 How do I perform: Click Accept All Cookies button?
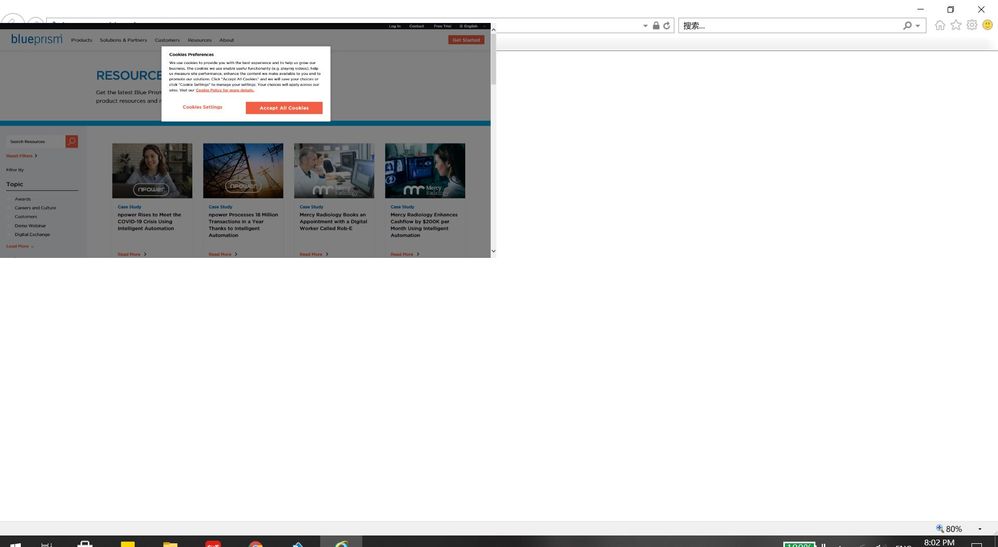[x=284, y=108]
